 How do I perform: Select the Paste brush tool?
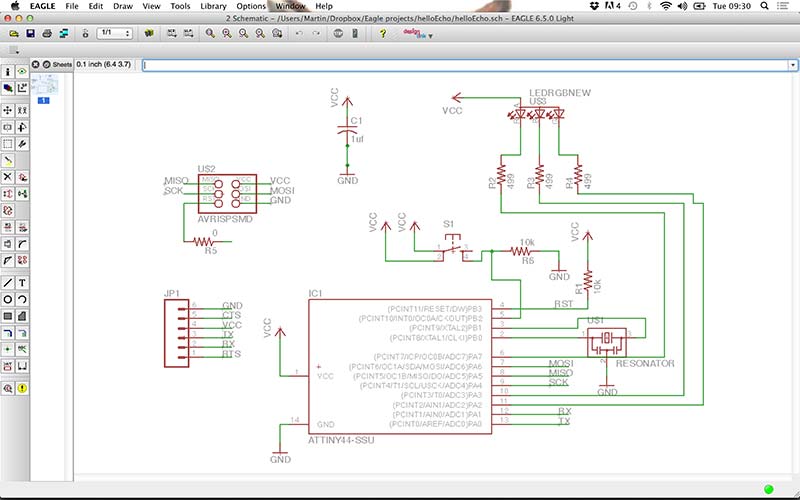click(x=8, y=161)
